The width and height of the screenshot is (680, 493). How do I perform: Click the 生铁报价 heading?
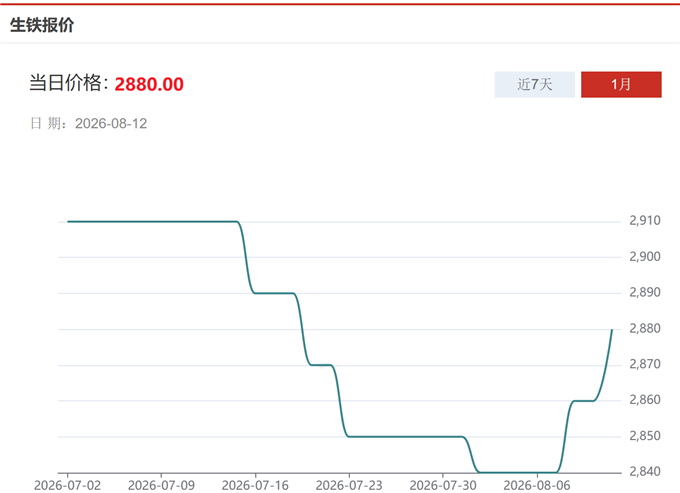pyautogui.click(x=42, y=25)
